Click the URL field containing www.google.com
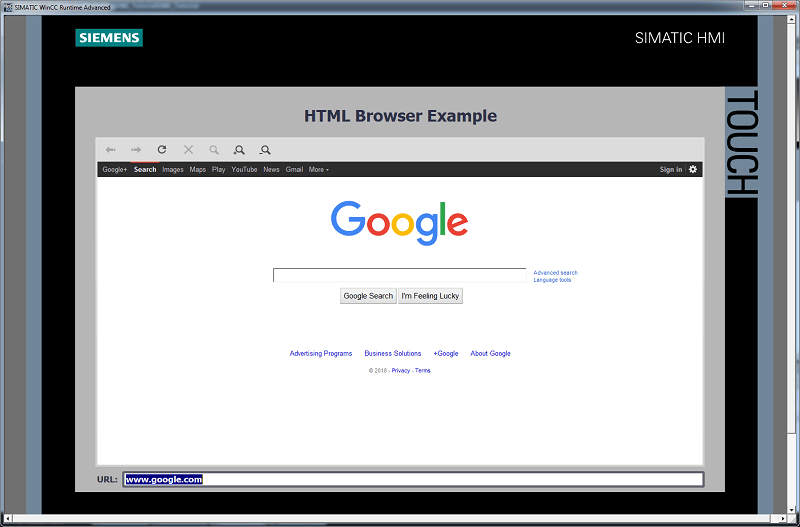 coord(413,479)
